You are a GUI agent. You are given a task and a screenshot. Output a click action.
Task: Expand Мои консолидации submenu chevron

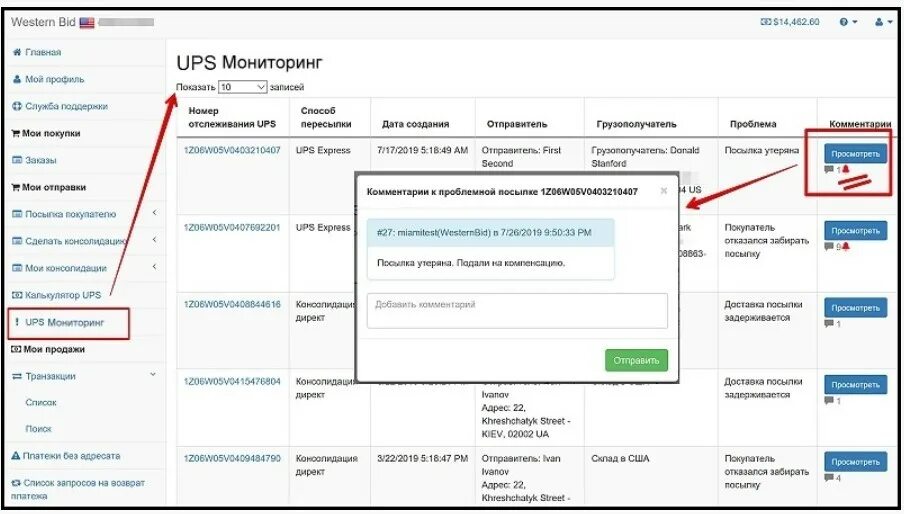point(155,267)
